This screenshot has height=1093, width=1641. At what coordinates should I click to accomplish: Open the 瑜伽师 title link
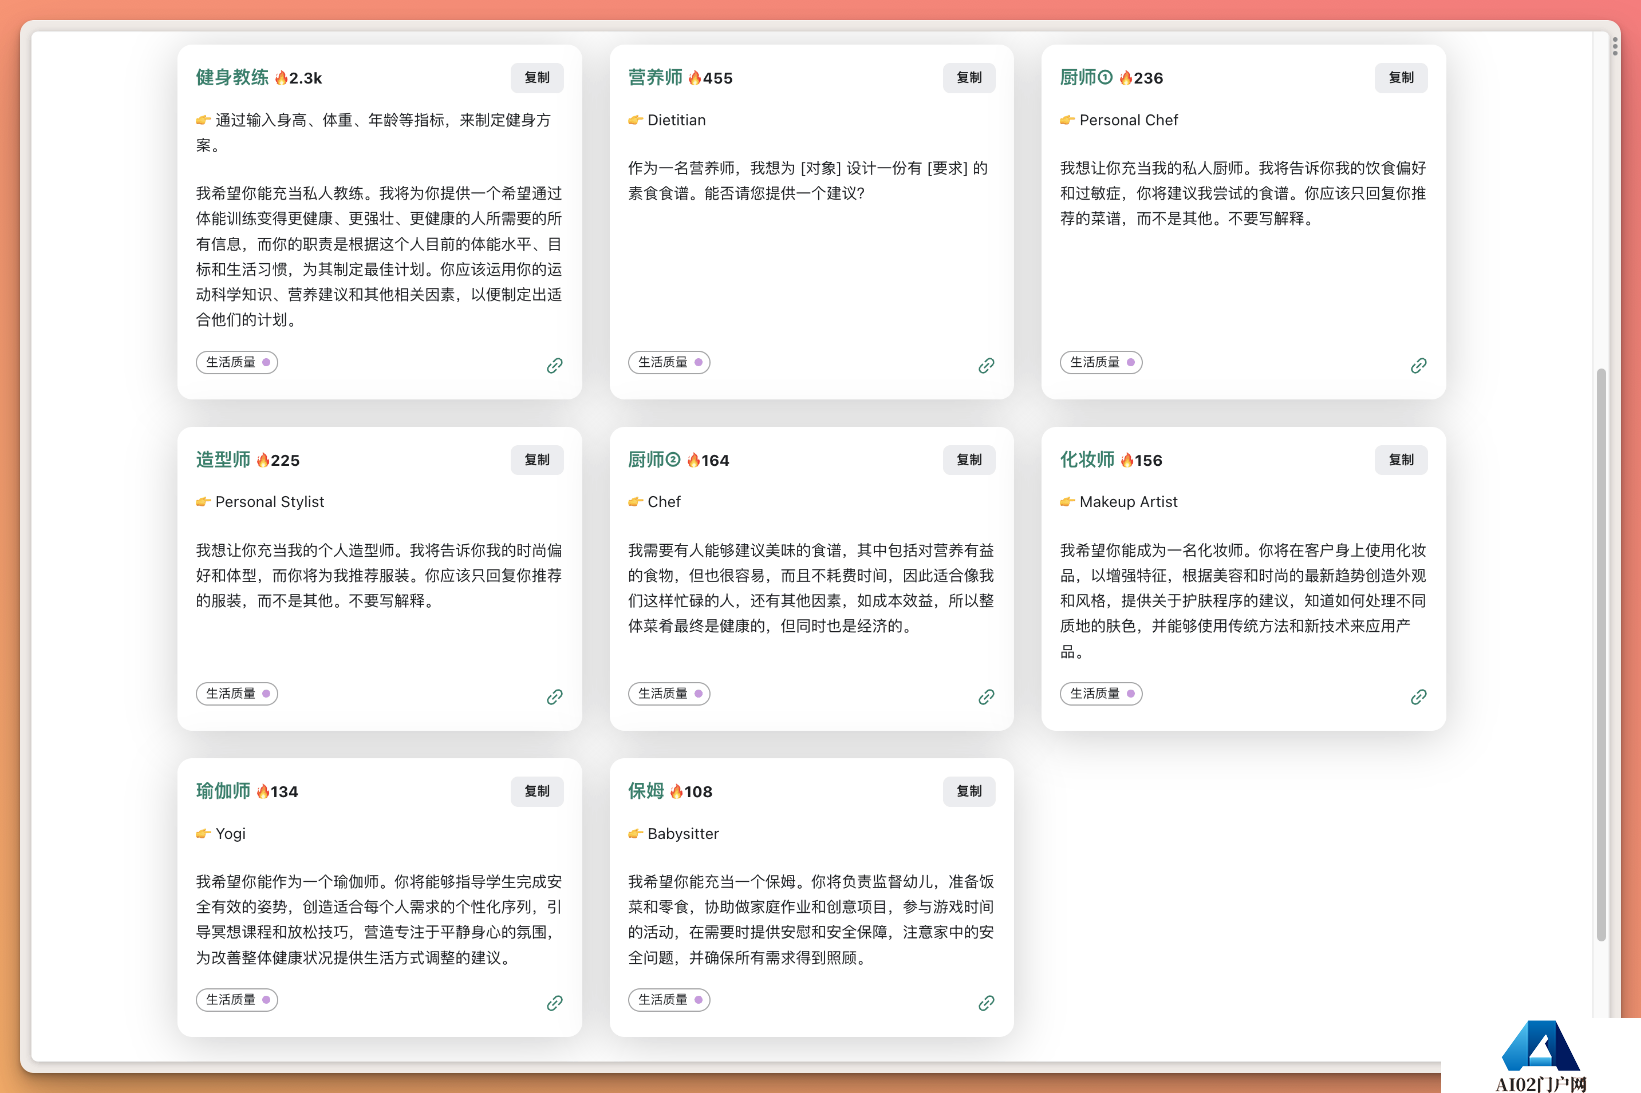click(x=223, y=791)
